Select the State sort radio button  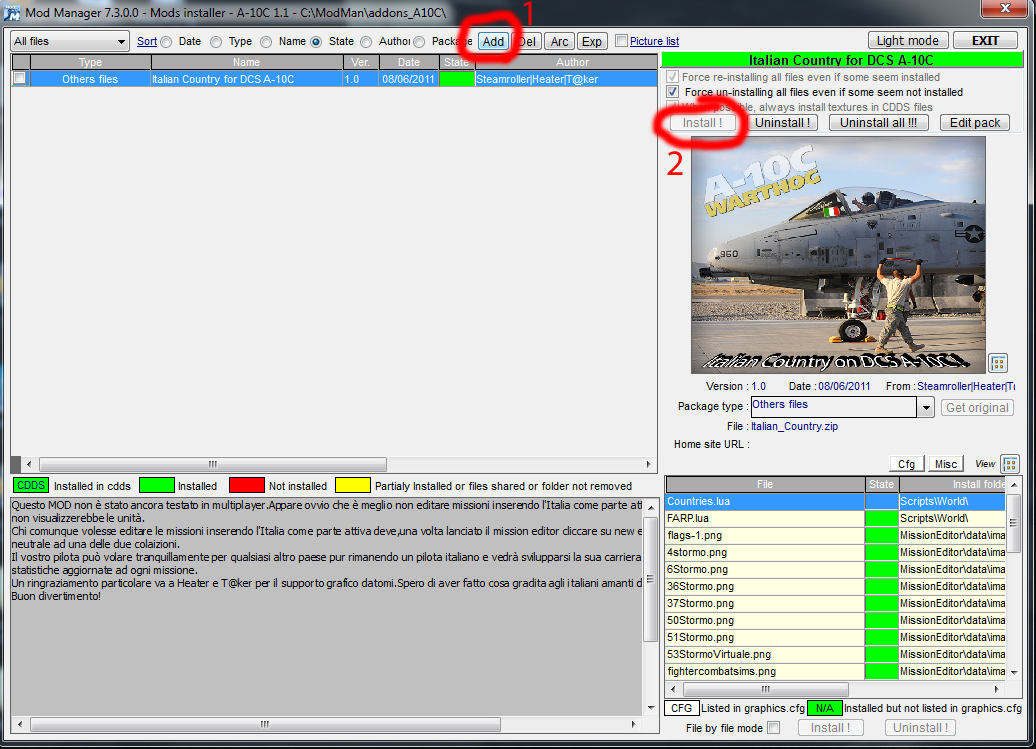pyautogui.click(x=316, y=42)
